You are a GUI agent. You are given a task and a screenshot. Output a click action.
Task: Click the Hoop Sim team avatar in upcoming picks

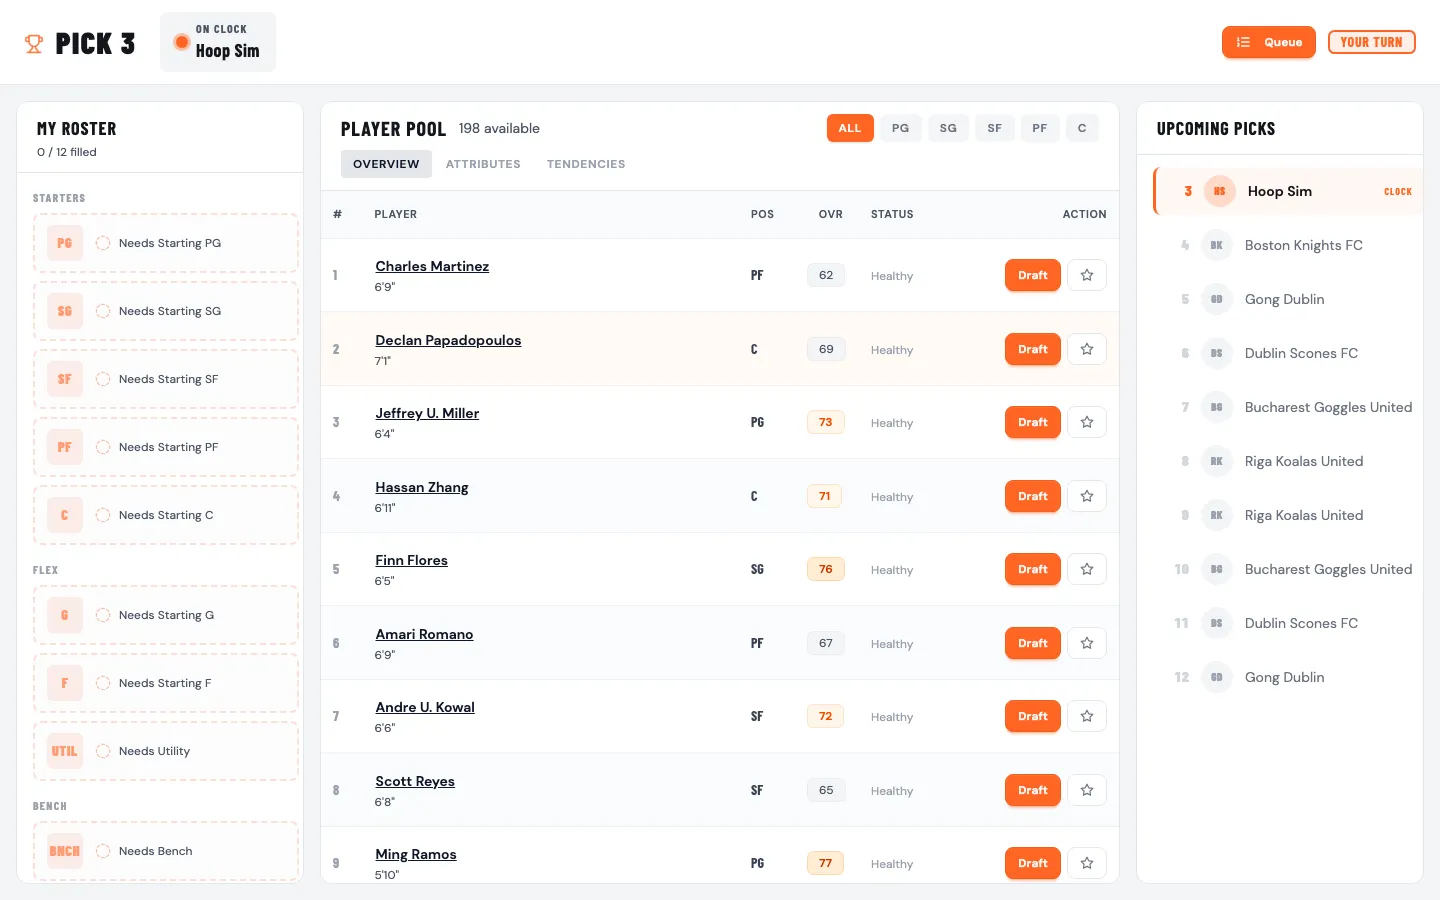(x=1219, y=191)
